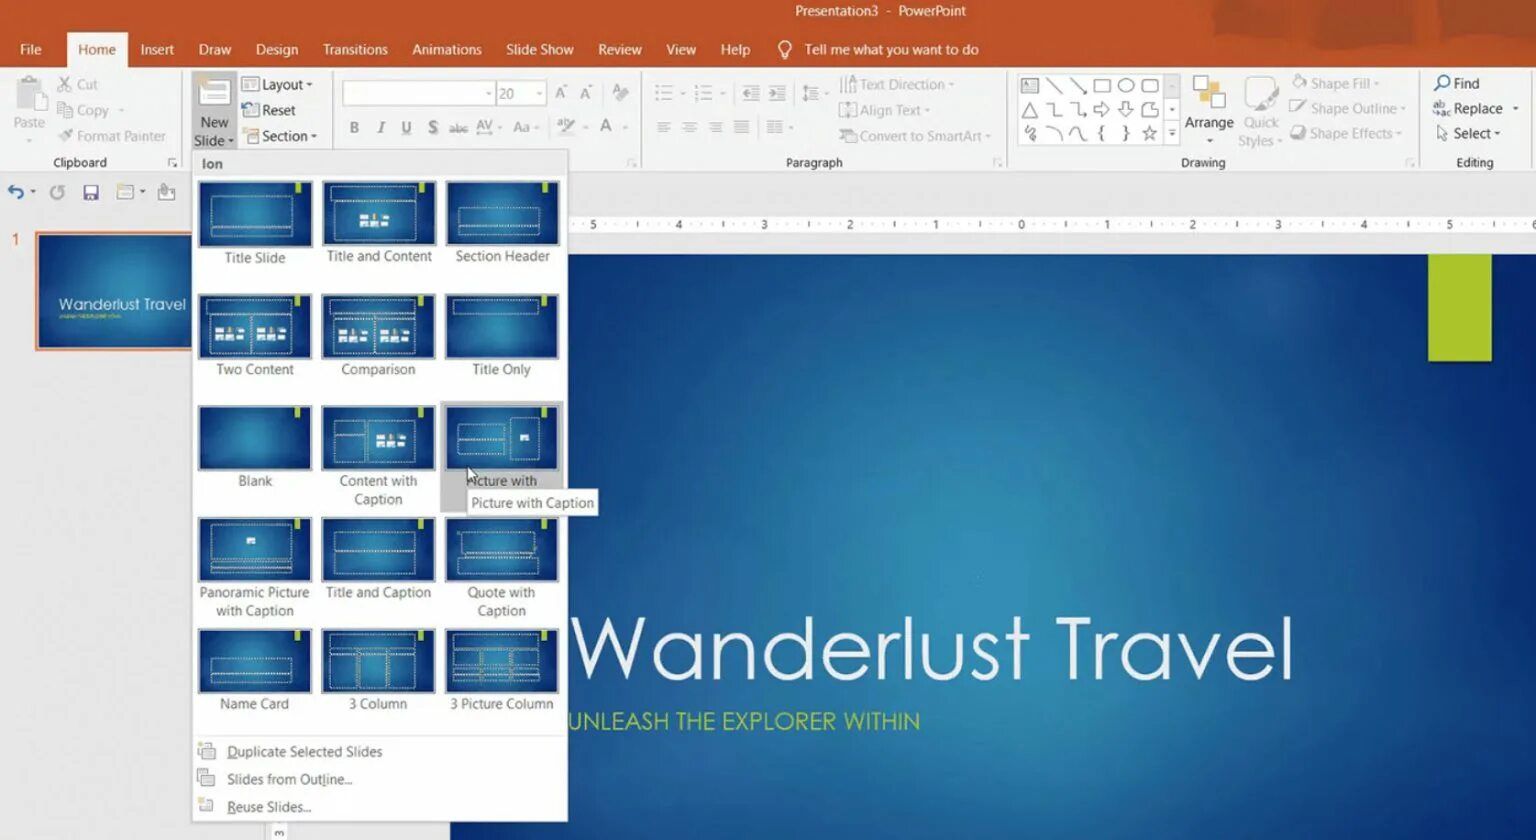This screenshot has height=840, width=1536.
Task: Open the font size dropdown showing 20
Action: [540, 93]
